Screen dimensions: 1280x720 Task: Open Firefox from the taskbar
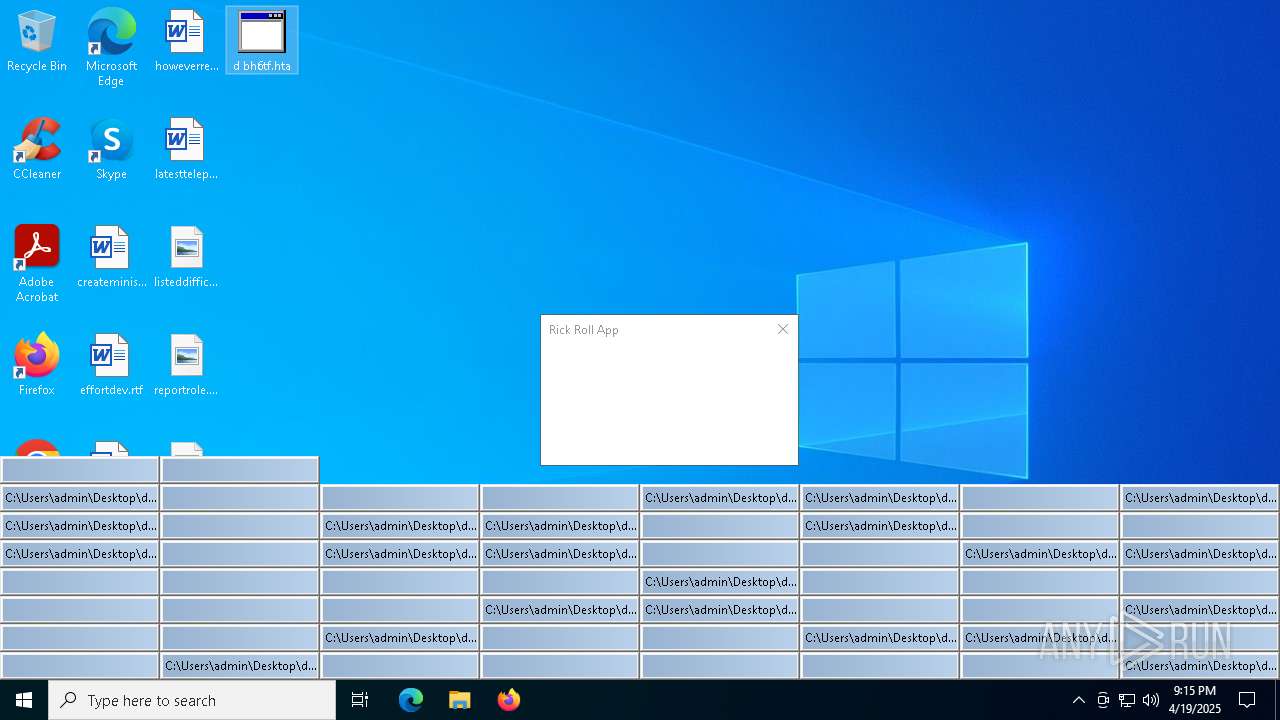coord(509,700)
